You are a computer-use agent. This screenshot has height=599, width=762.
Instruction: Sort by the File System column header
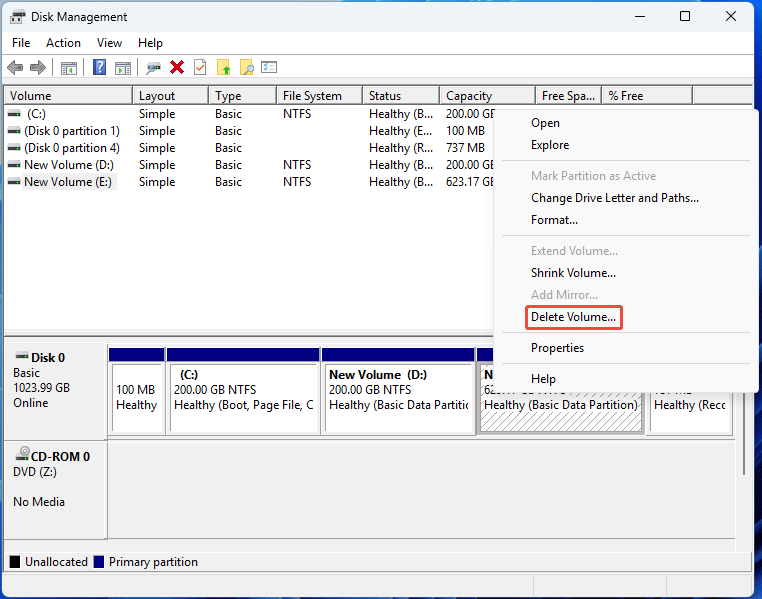[x=320, y=96]
